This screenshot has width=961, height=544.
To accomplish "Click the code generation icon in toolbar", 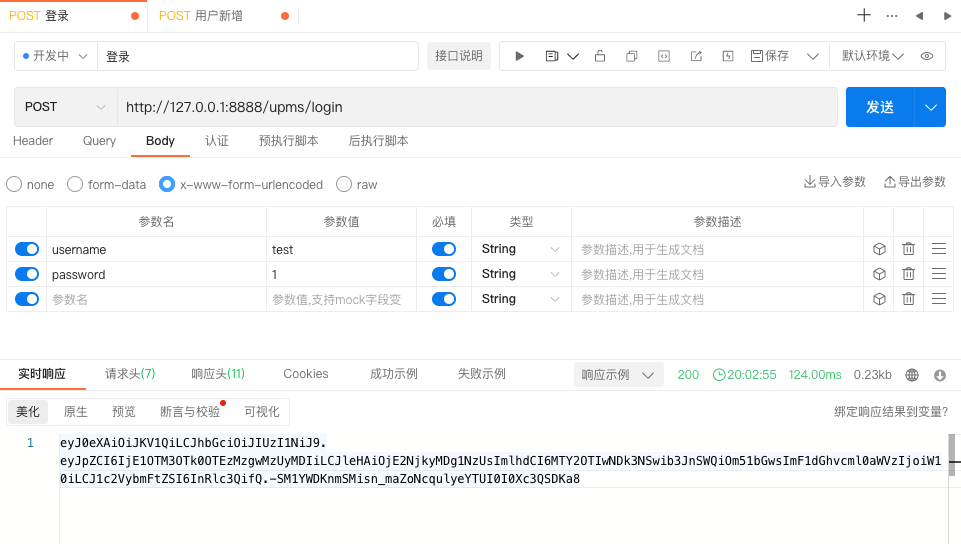I will tap(663, 56).
